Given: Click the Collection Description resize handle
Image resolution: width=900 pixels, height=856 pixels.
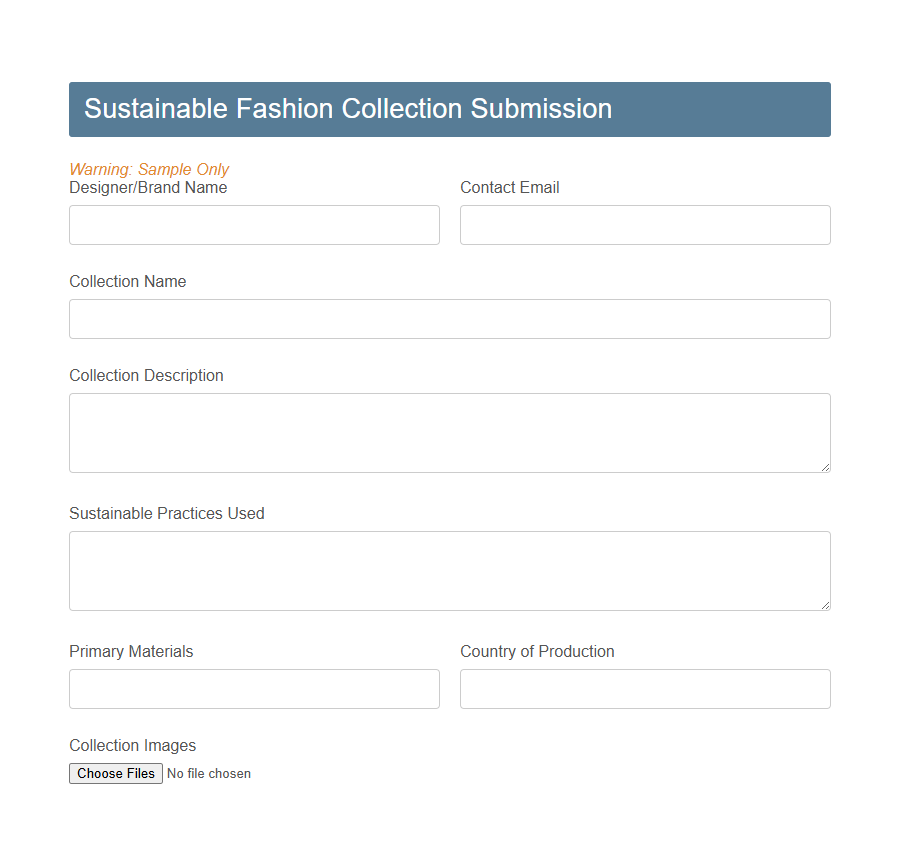Looking at the screenshot, I should click(x=826, y=468).
